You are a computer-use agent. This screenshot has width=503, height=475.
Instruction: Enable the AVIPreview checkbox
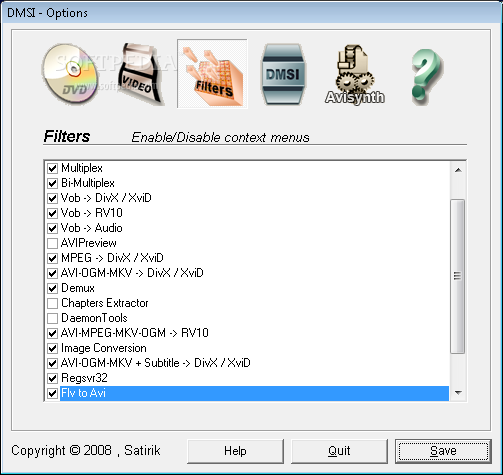coord(52,243)
